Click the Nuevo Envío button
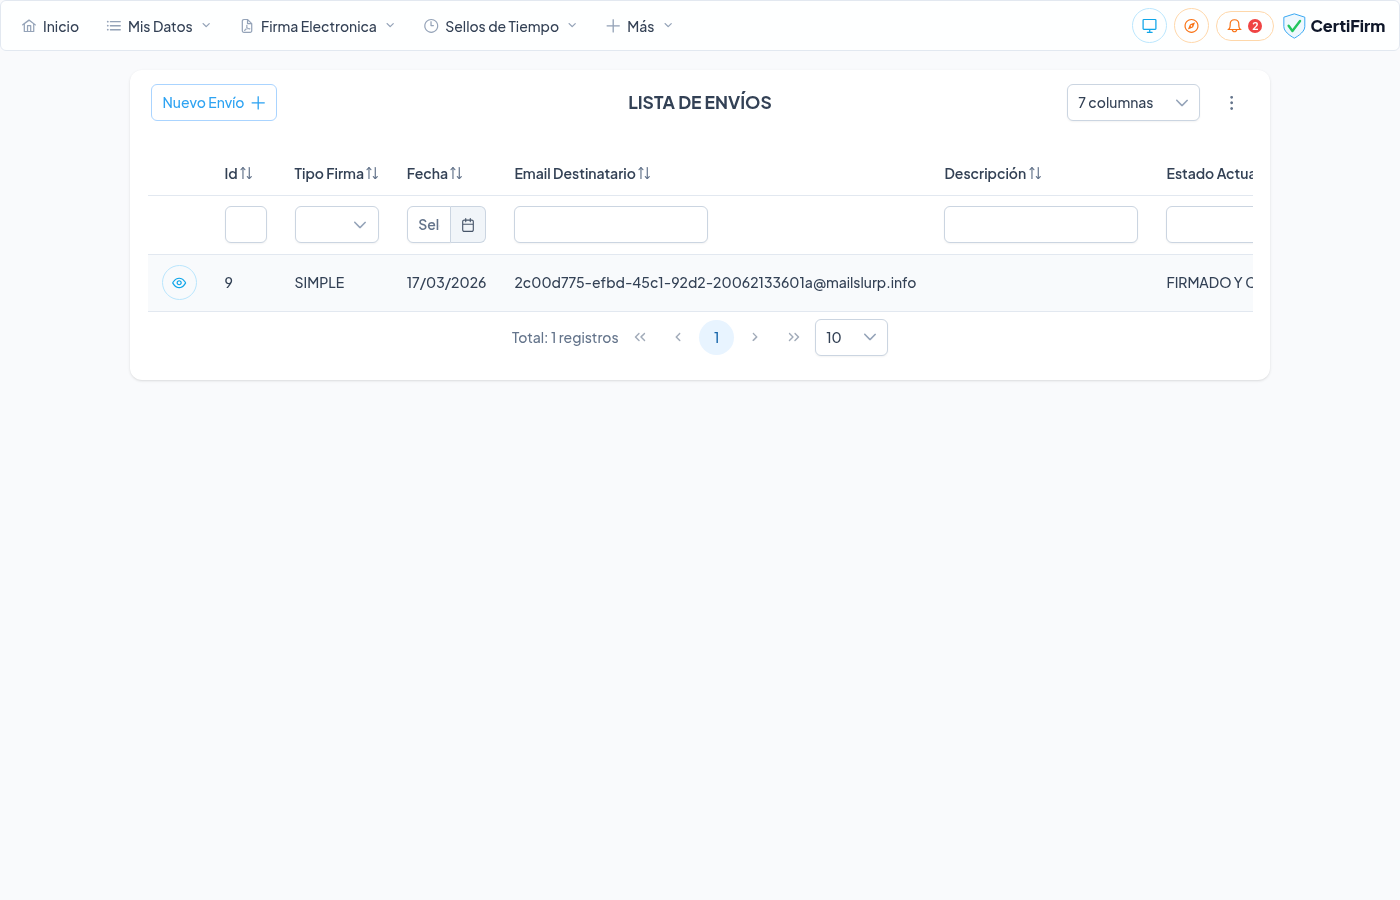The height and width of the screenshot is (900, 1400). click(213, 103)
